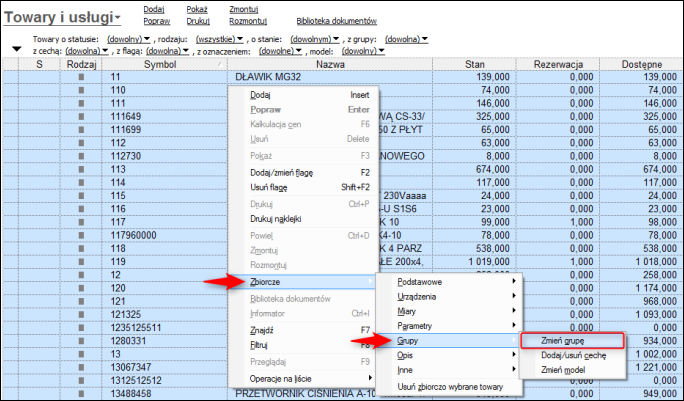Click the Rezerwacja column header
The width and height of the screenshot is (684, 401).
tap(558, 65)
